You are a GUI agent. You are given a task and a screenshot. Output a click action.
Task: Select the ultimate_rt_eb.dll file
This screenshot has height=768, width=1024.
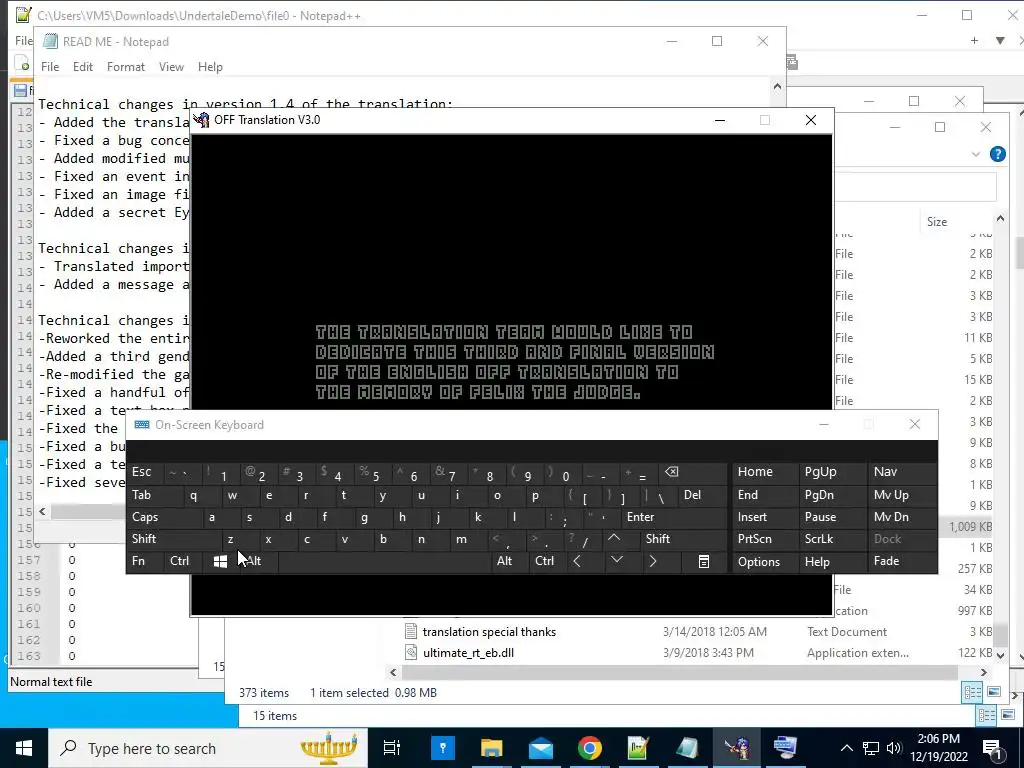point(468,652)
